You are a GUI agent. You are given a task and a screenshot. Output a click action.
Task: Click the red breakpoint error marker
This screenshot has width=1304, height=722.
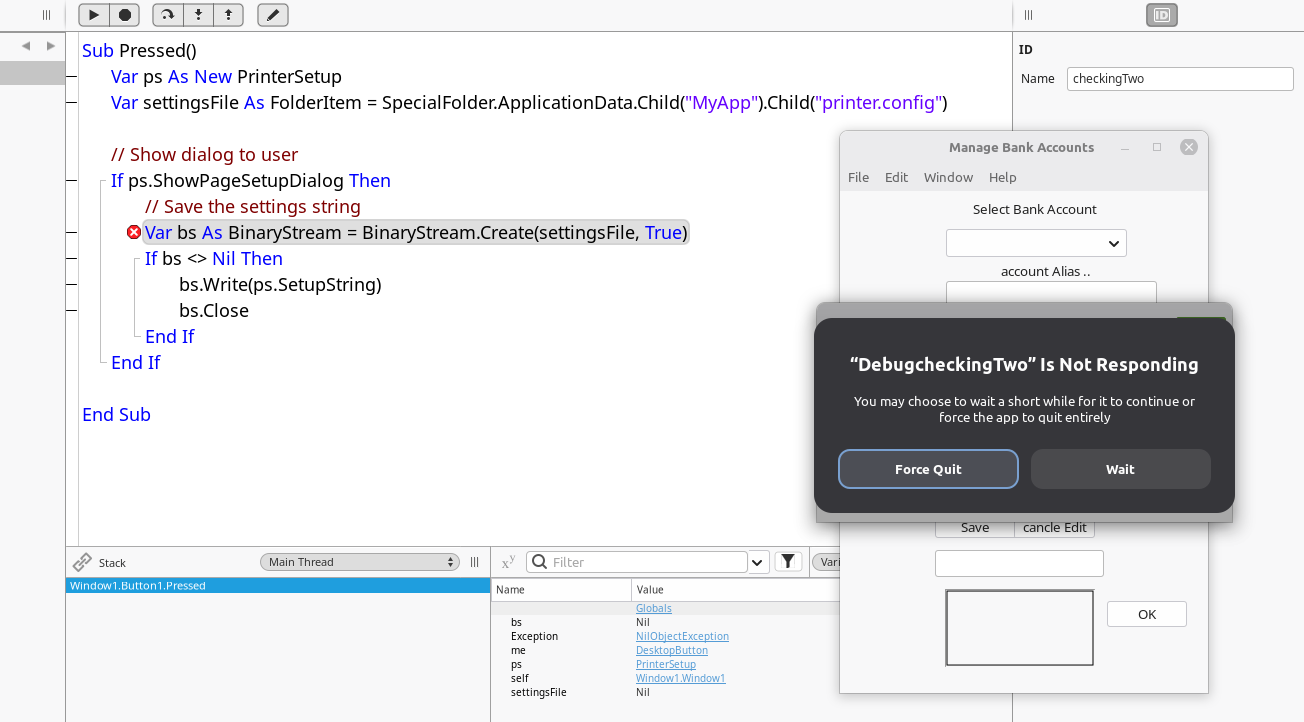coord(134,232)
